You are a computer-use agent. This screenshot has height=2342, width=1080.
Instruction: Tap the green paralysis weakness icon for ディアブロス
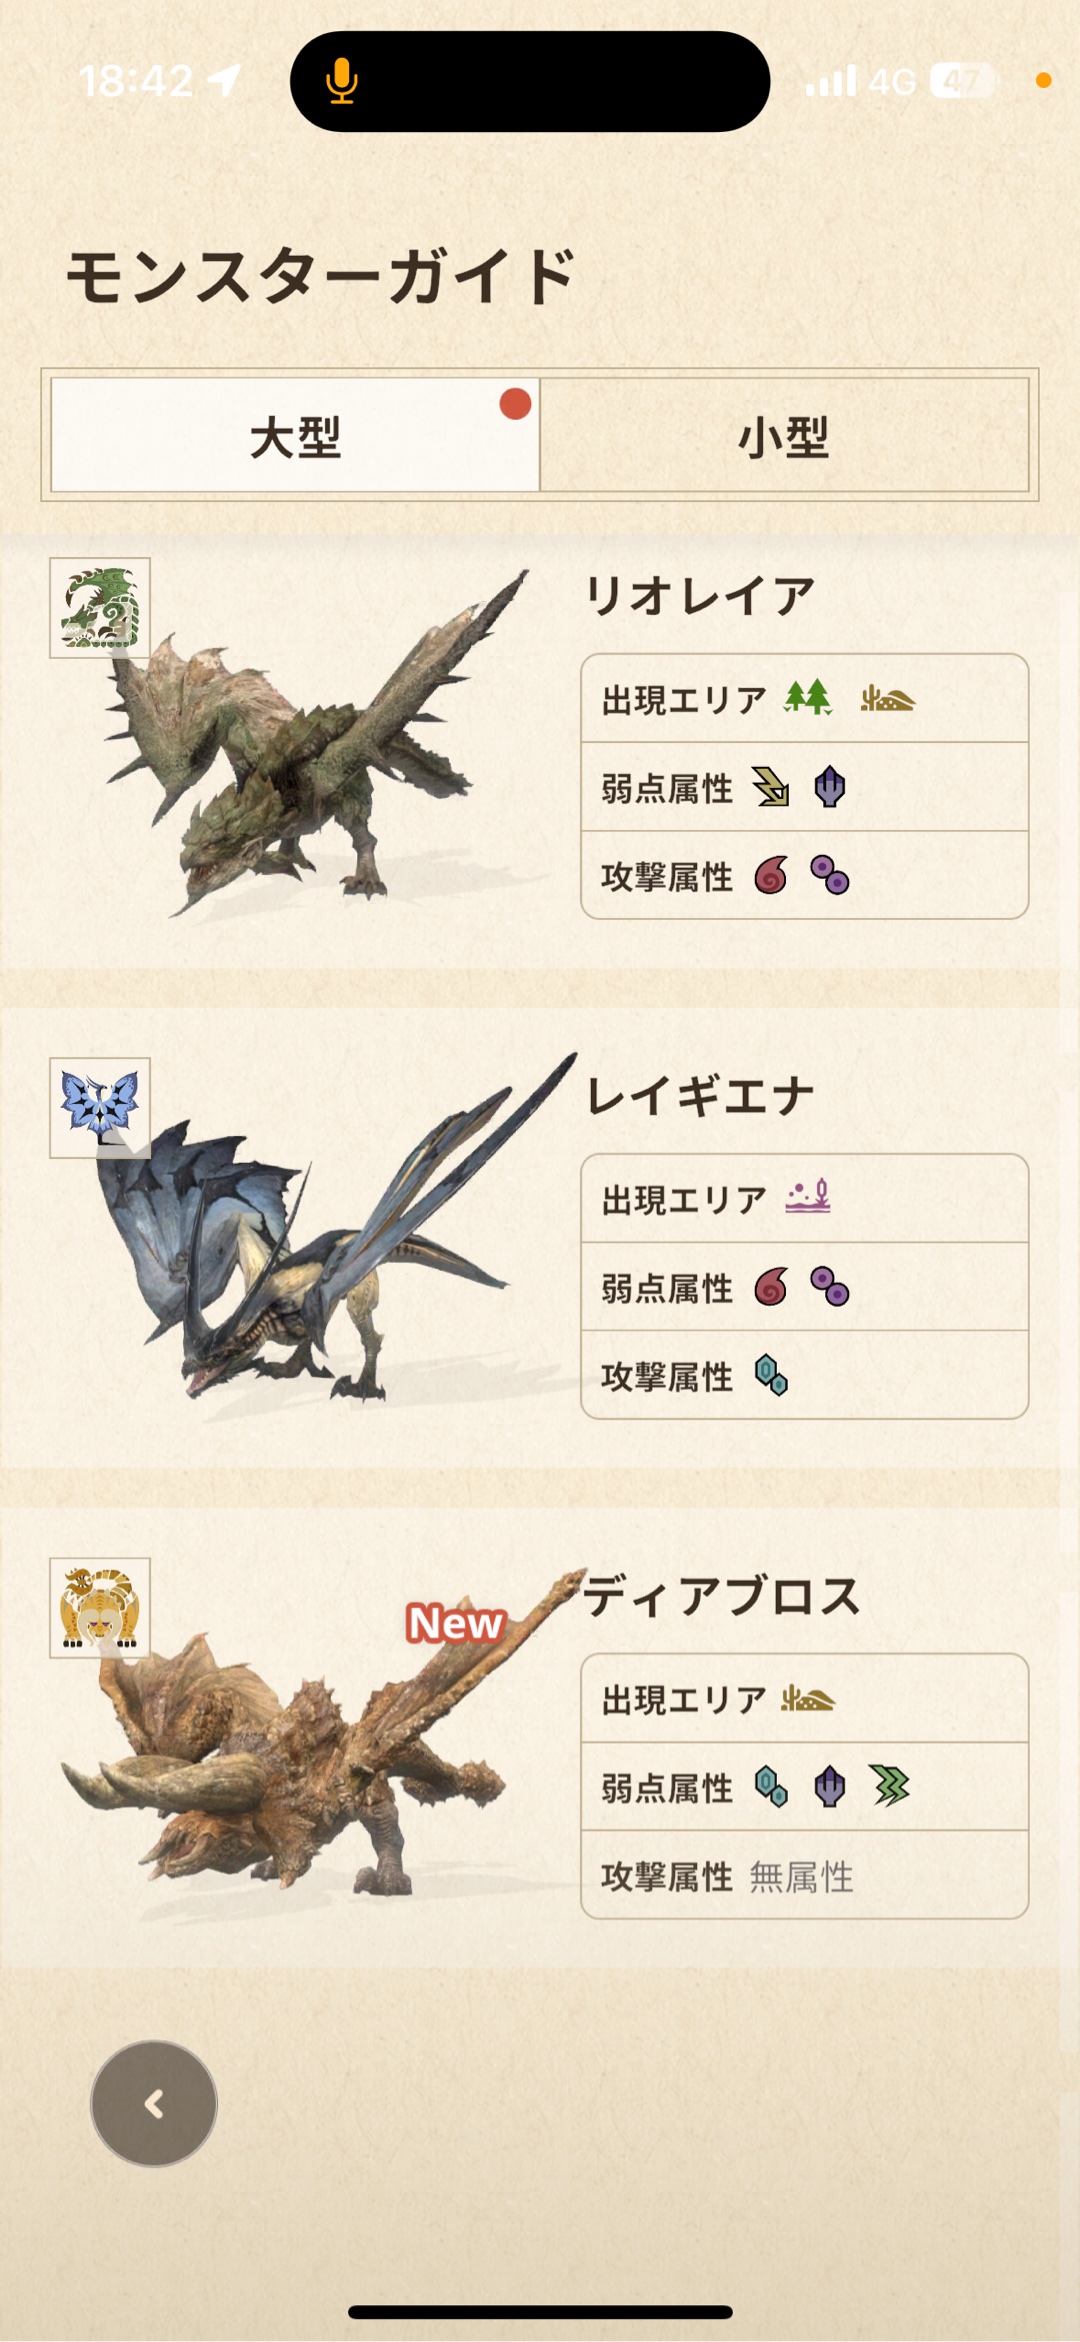click(890, 1786)
